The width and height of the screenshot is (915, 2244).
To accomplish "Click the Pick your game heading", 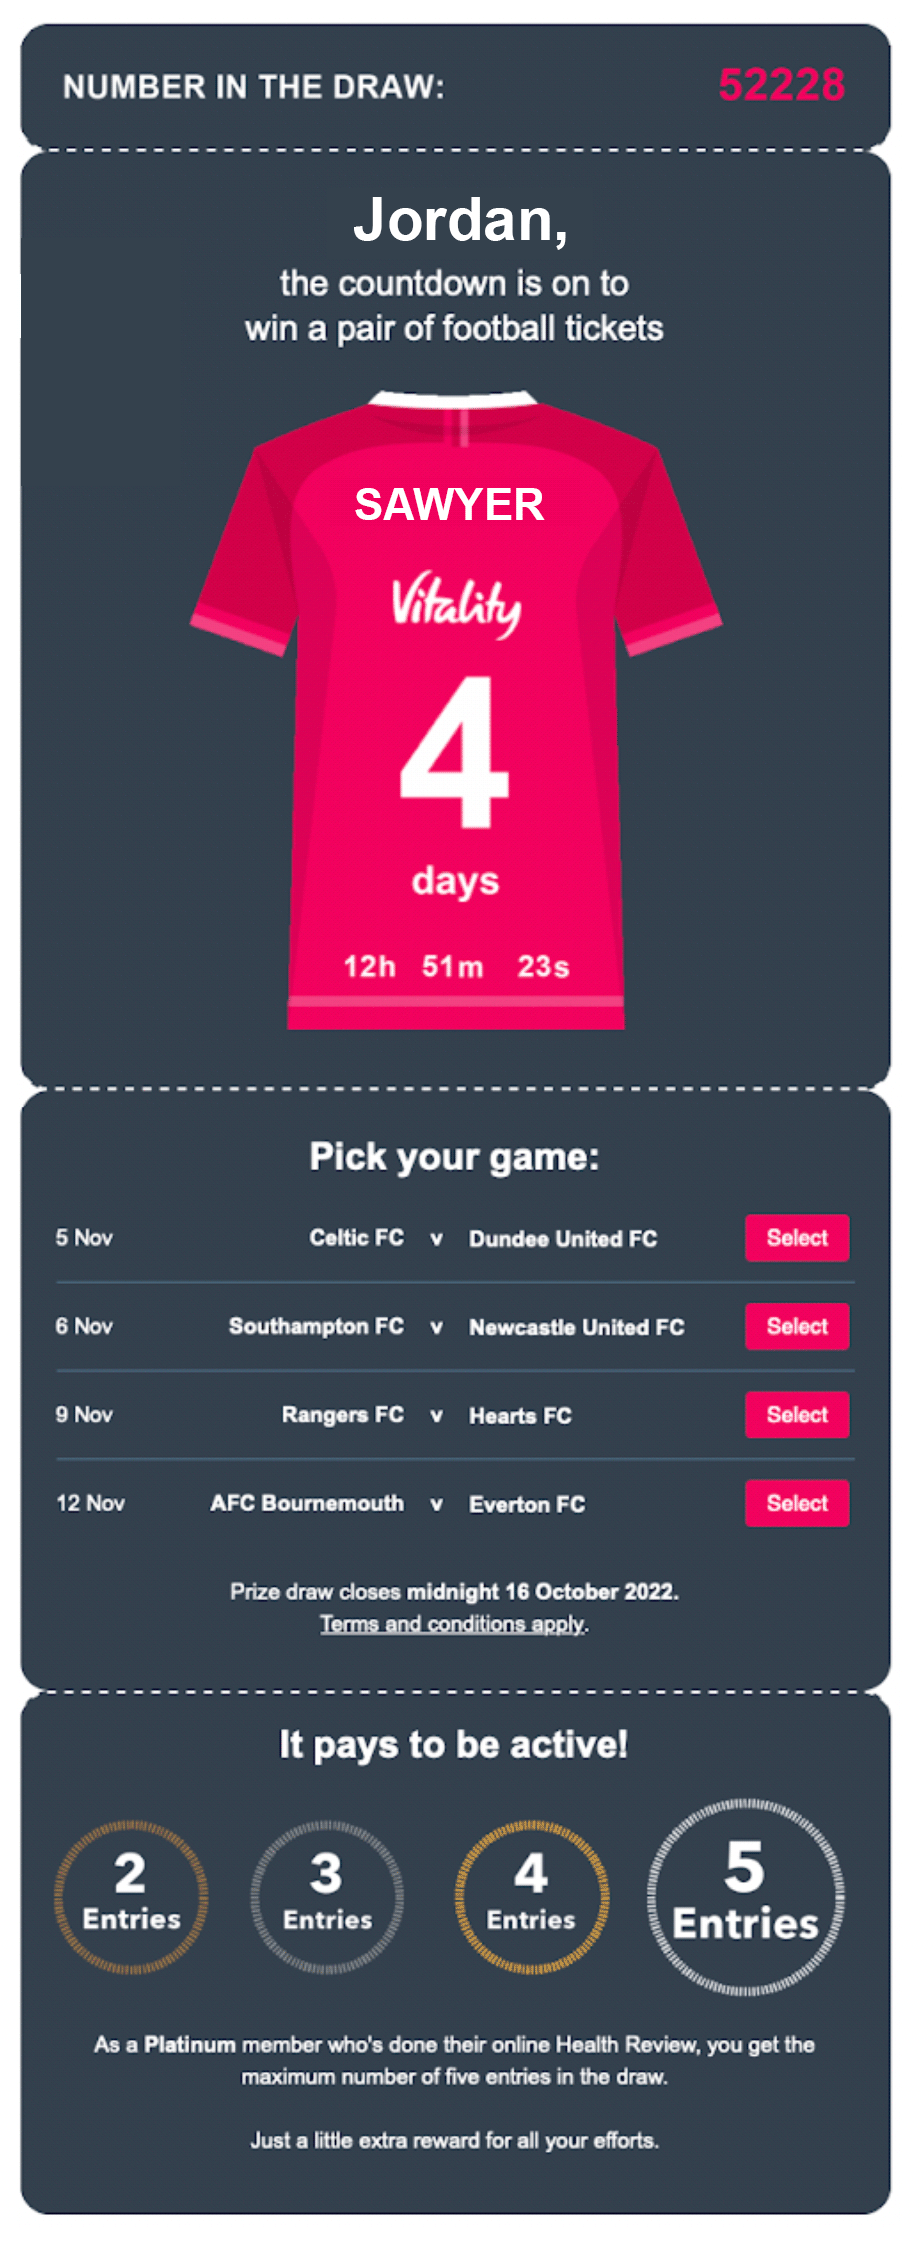I will [x=454, y=1156].
